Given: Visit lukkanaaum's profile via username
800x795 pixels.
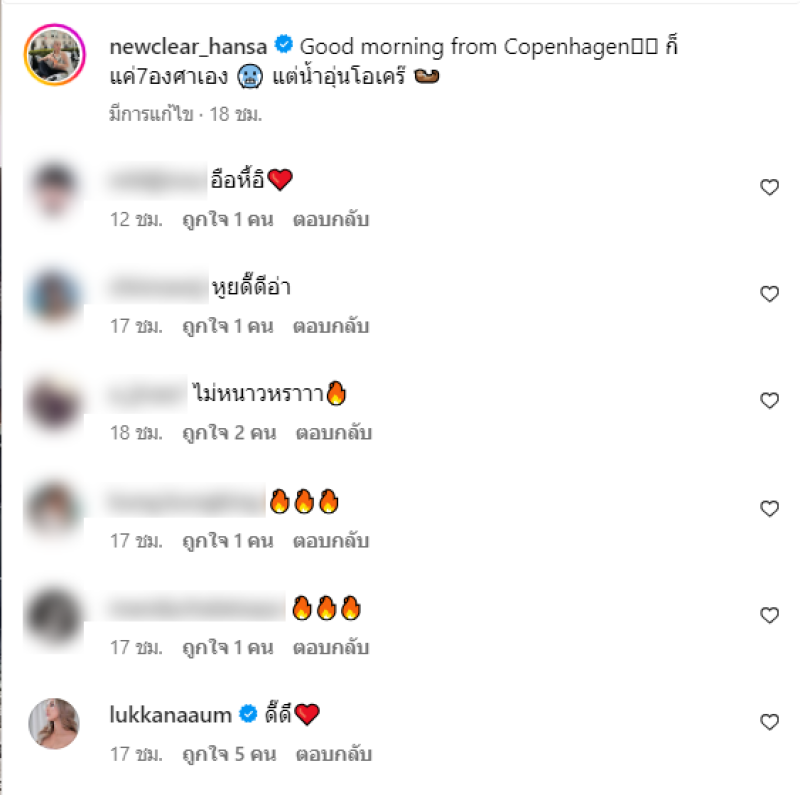Looking at the screenshot, I should click(170, 714).
